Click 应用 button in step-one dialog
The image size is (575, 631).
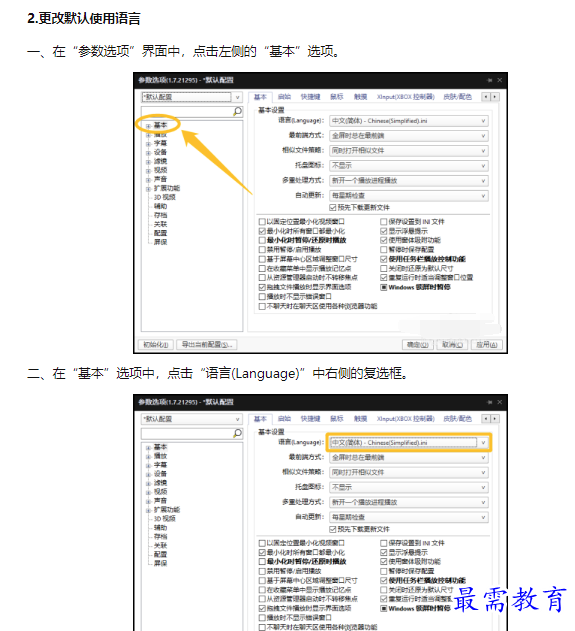[x=486, y=345]
